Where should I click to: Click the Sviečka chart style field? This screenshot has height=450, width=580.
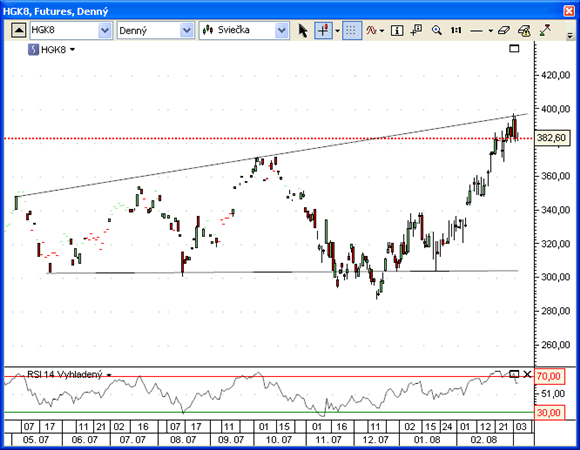click(237, 30)
